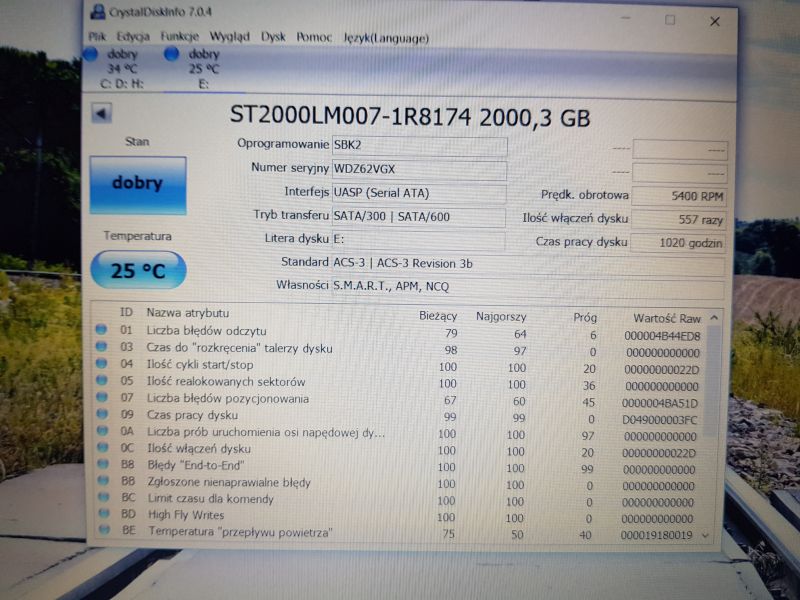The height and width of the screenshot is (600, 800).
Task: Select the Liczba błędów pozycjonowania row
Action: (399, 401)
